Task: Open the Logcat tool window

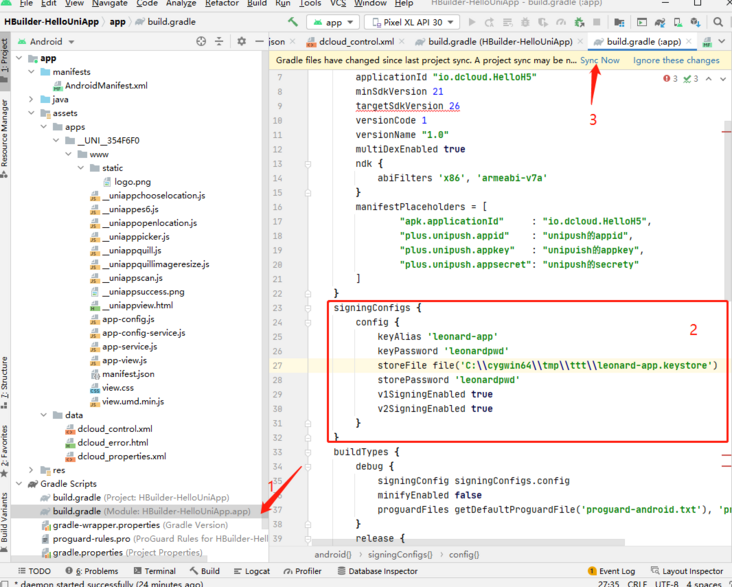Action: (x=252, y=571)
